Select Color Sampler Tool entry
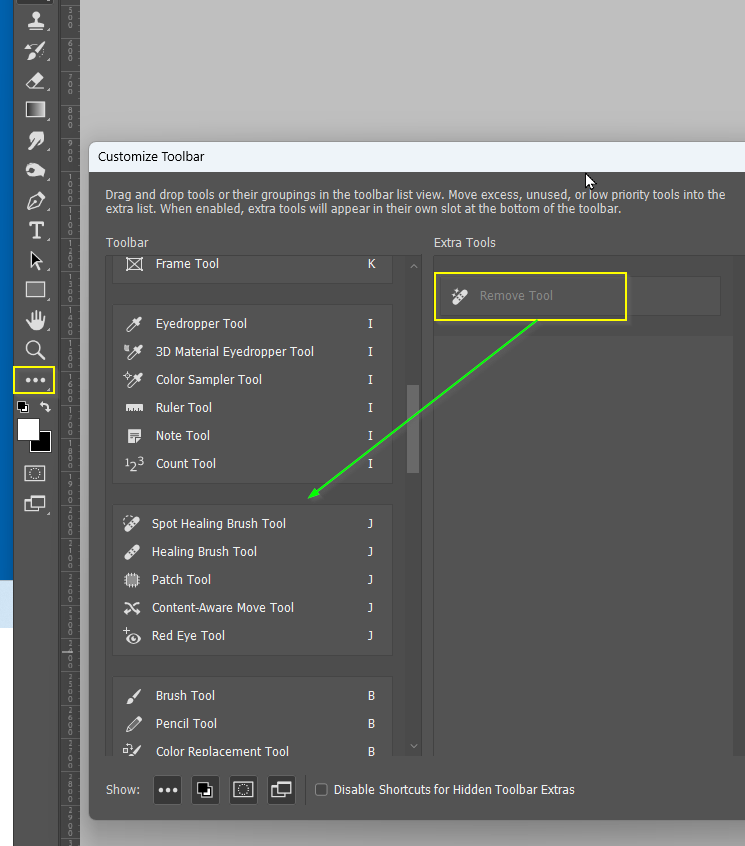745x846 pixels. point(252,380)
